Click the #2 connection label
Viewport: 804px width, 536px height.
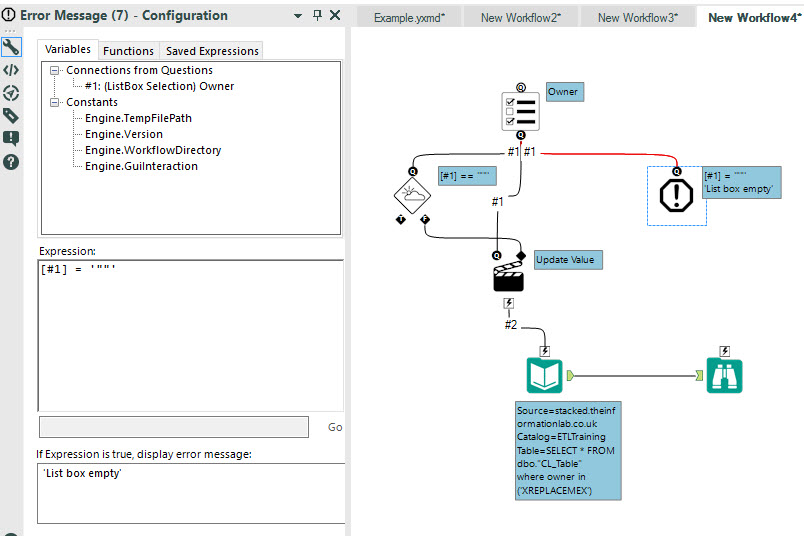511,325
